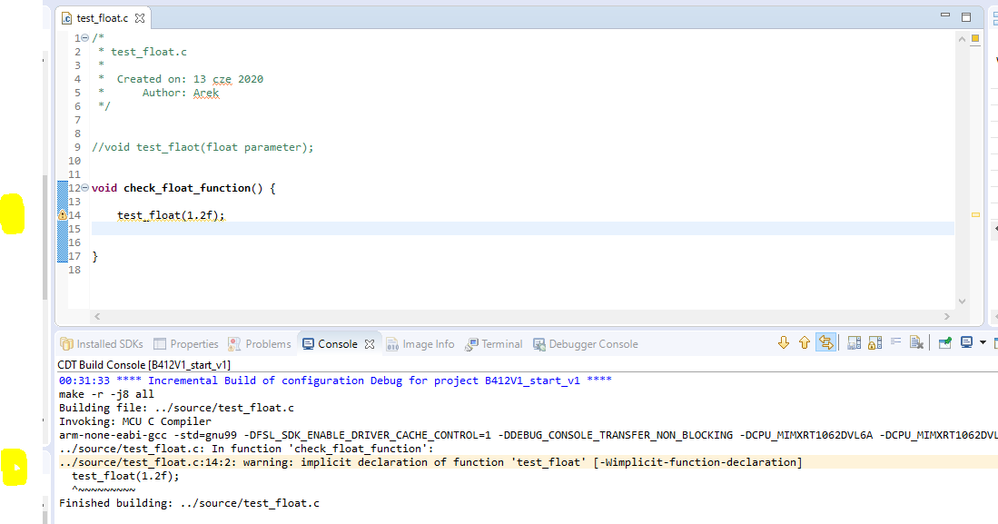Click void check_float_function() line
998x524 pixels.
(x=183, y=188)
